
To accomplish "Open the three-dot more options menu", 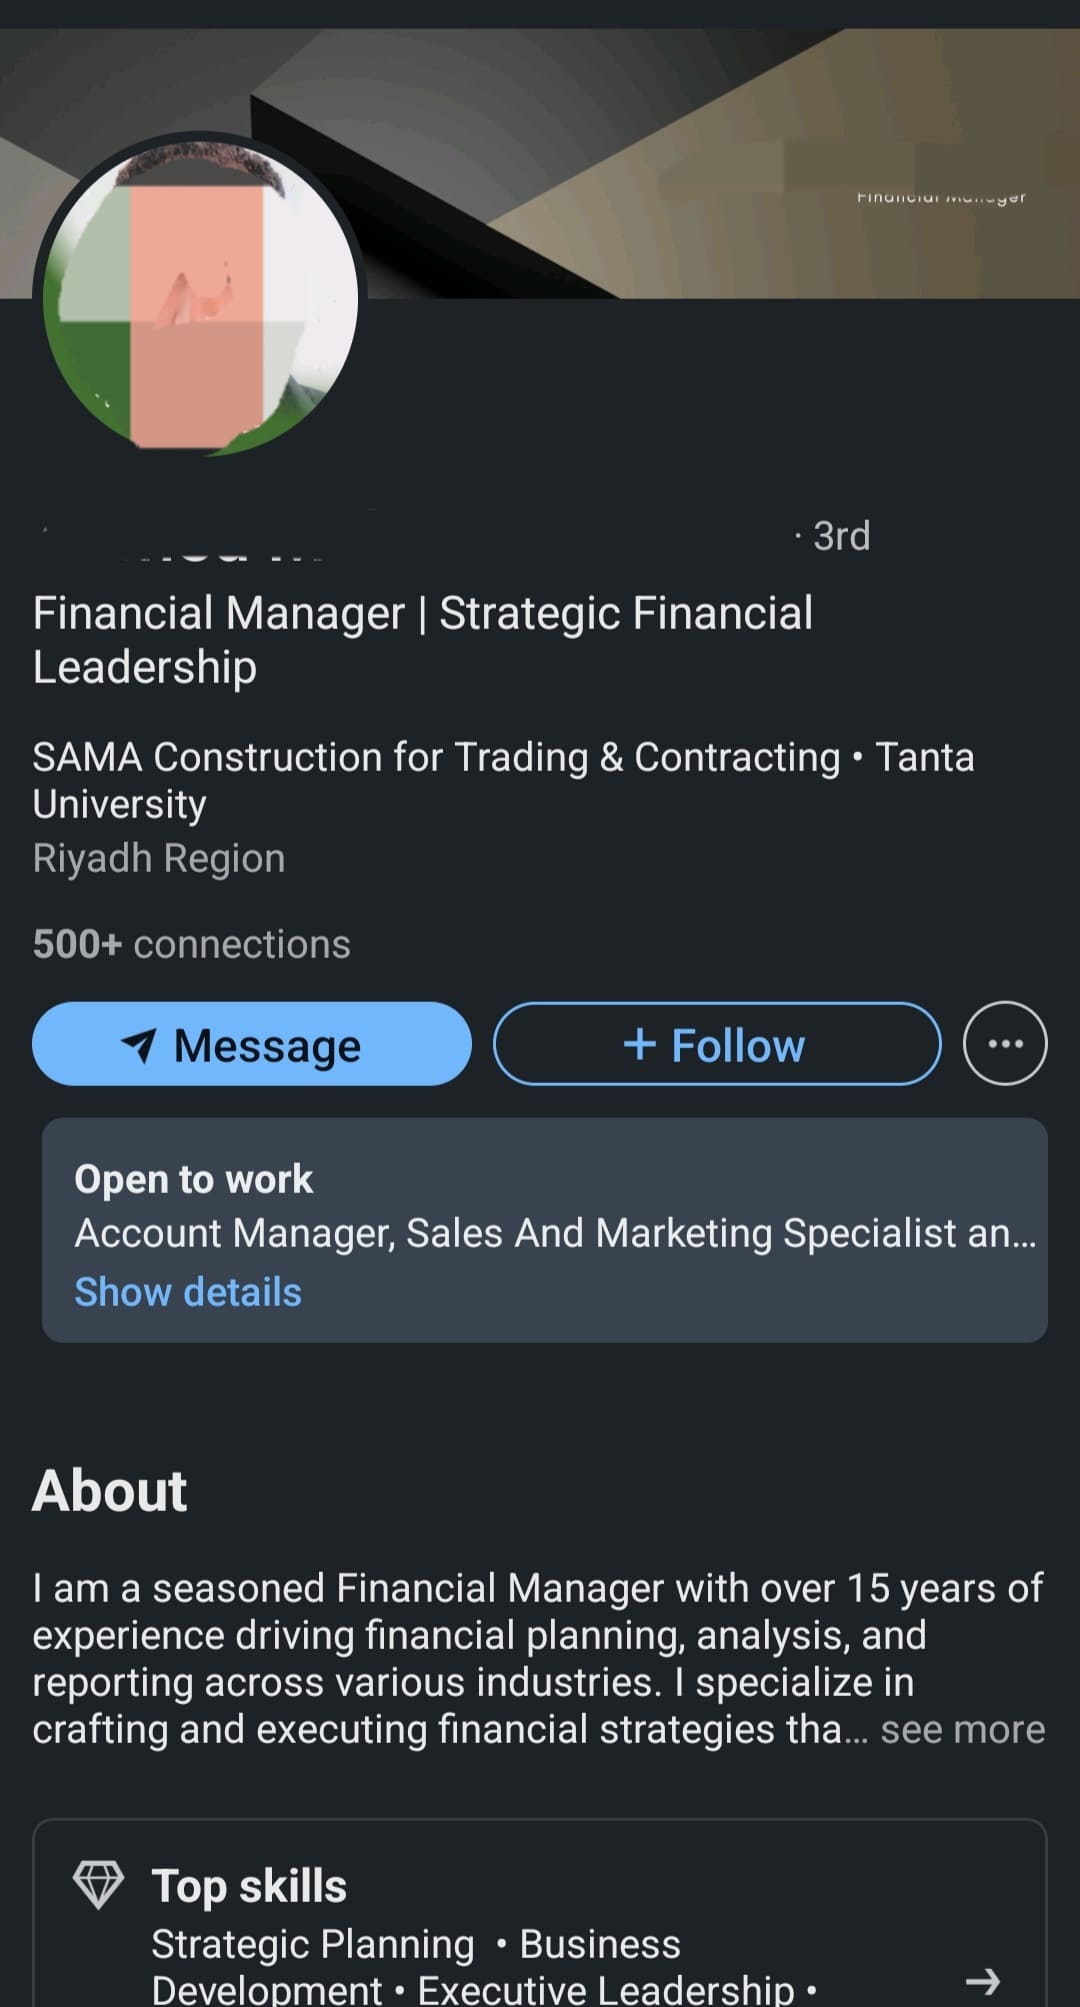I will (x=1005, y=1044).
